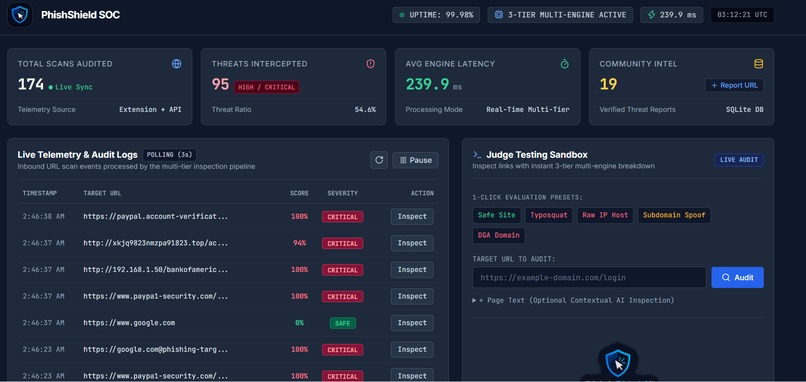
Task: Select the Safe Site preset
Action: (x=497, y=215)
